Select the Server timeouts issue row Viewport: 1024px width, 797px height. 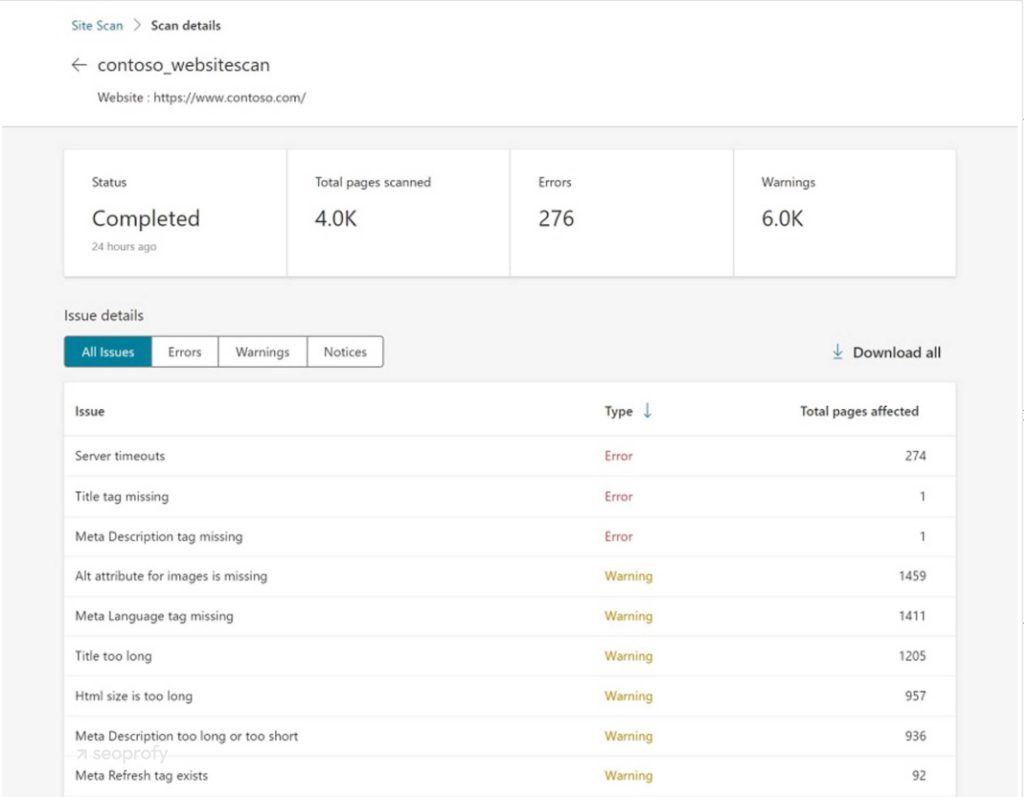(x=300, y=456)
